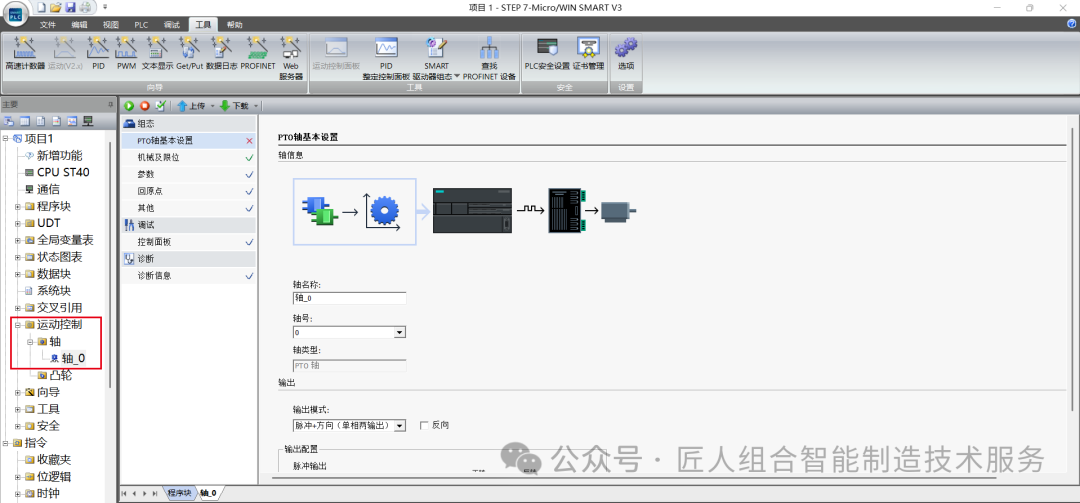1080x503 pixels.
Task: Expand the program block (程序块) tree node
Action: pyautogui.click(x=17, y=206)
